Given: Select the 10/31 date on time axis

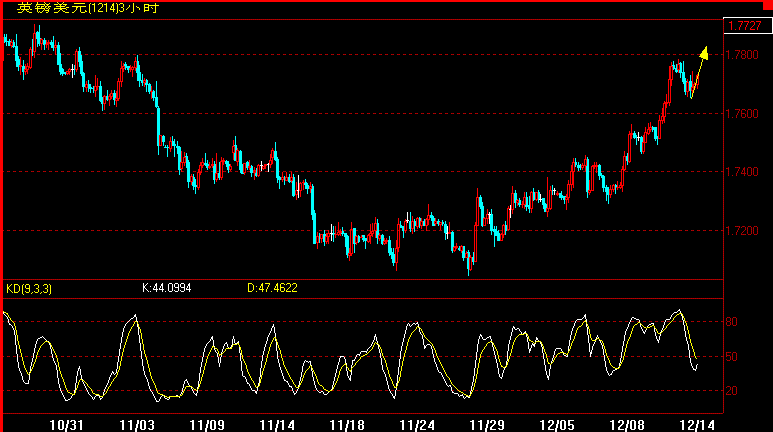Looking at the screenshot, I should pos(67,425).
